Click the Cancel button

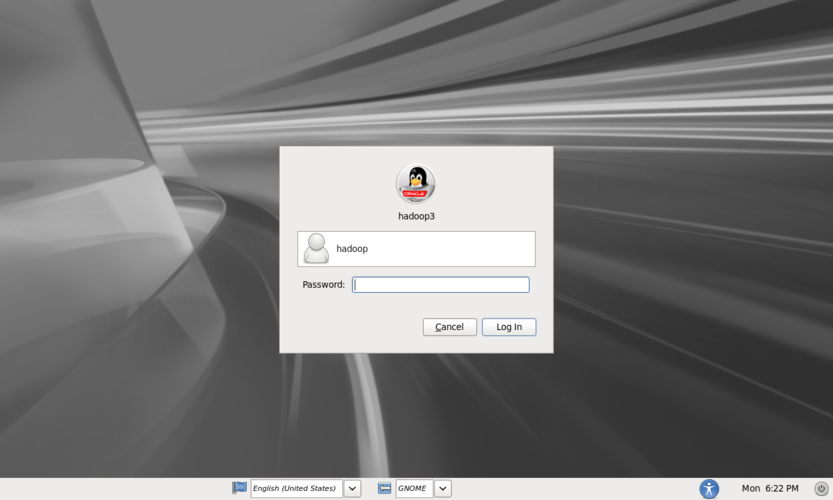(x=450, y=327)
